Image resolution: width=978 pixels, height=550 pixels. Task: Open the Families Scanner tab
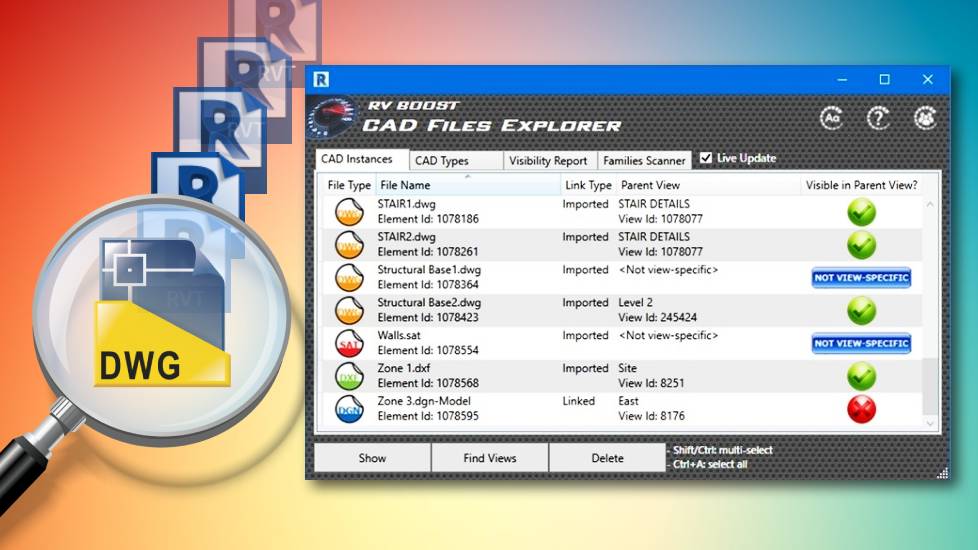pos(644,160)
